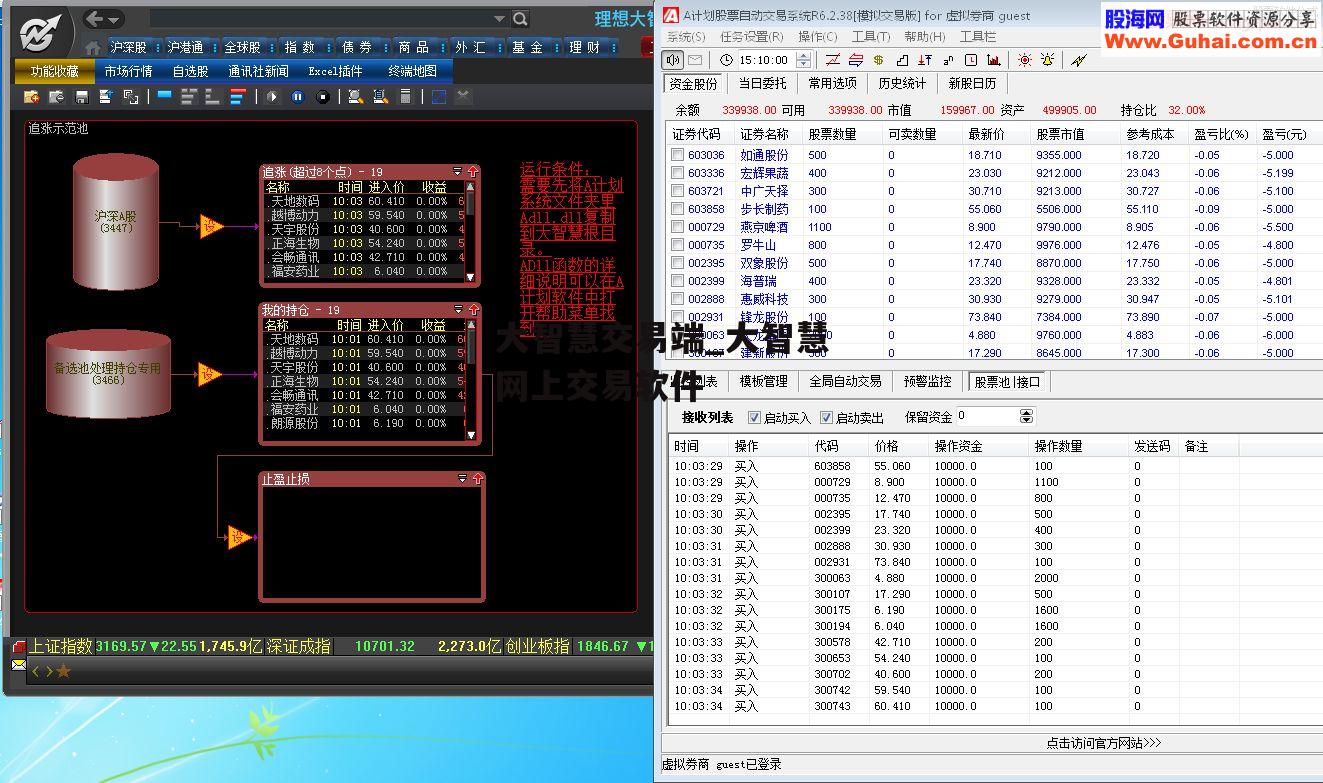Image resolution: width=1323 pixels, height=783 pixels.
Task: Click the calculator icon in 大智慧 toolbar
Action: point(405,97)
